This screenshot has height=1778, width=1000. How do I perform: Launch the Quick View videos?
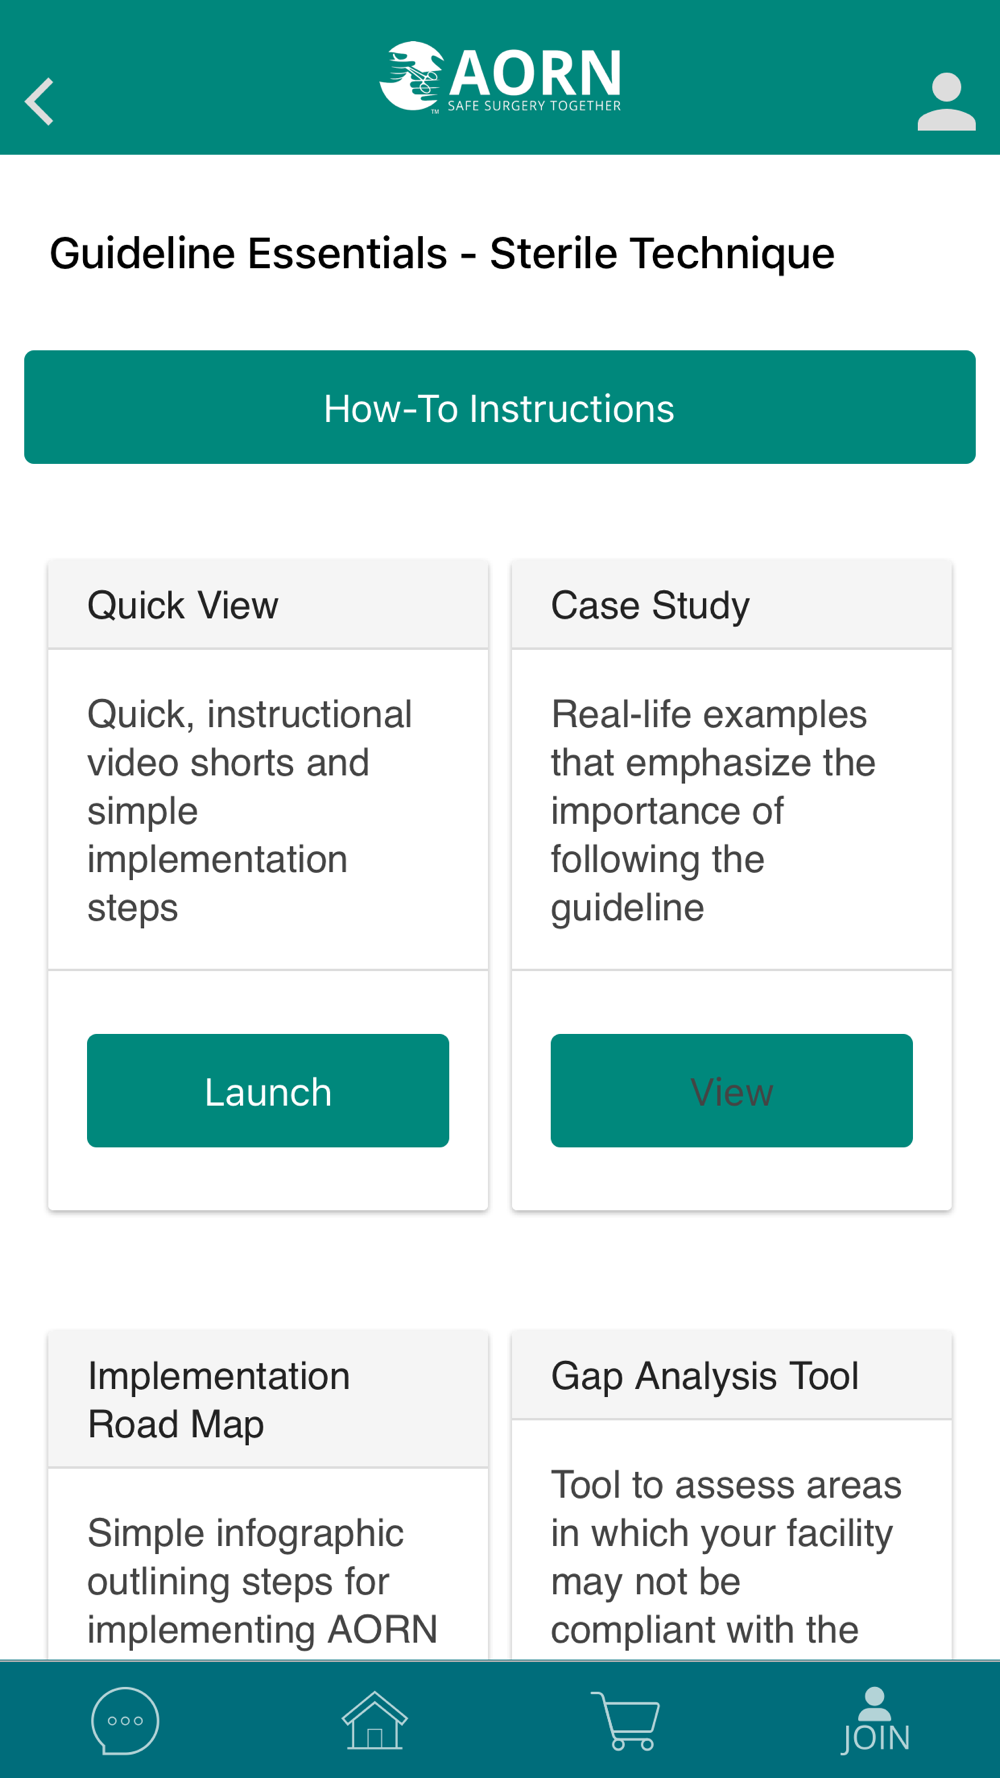[x=268, y=1091]
